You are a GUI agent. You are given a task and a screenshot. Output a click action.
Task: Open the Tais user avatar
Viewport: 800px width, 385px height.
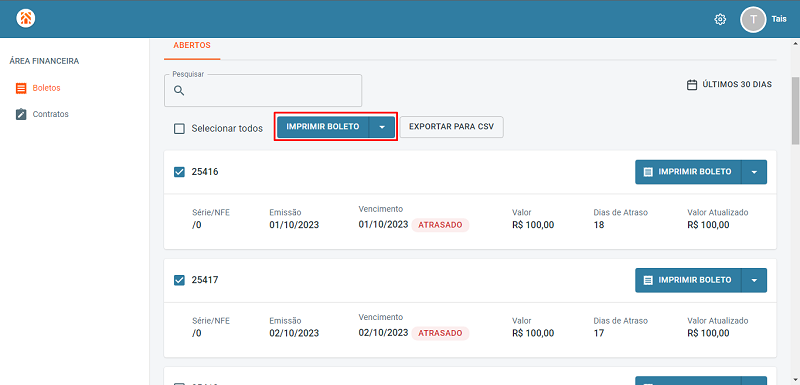click(x=753, y=19)
